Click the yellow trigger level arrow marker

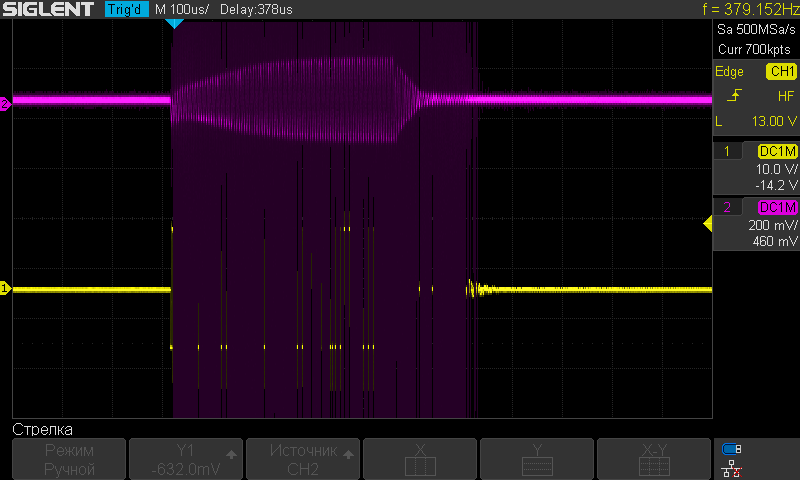708,223
